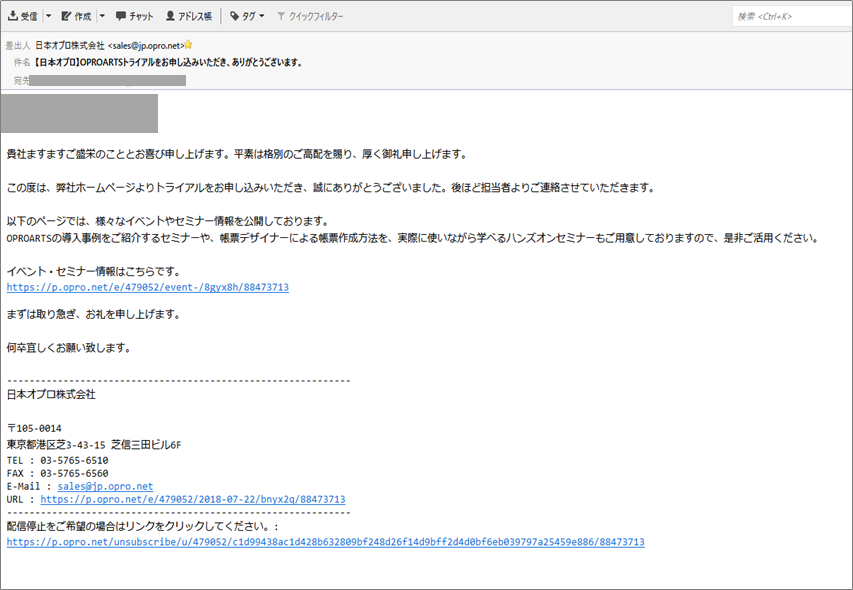Expand the 受信 dropdown arrow

pos(48,16)
